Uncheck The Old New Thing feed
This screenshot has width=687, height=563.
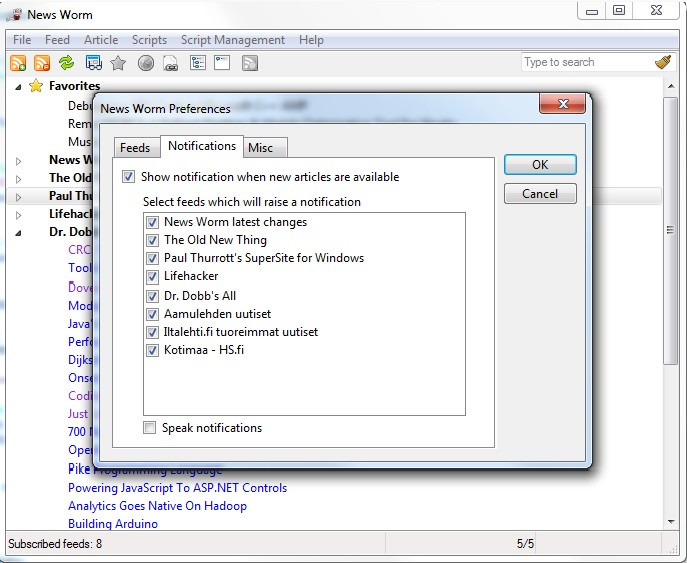point(152,240)
